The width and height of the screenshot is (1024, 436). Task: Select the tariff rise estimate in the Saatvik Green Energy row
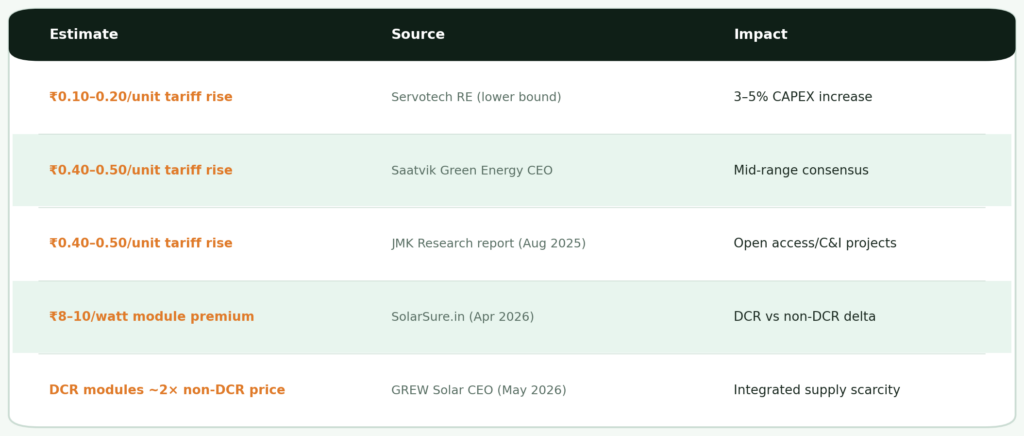tap(140, 170)
